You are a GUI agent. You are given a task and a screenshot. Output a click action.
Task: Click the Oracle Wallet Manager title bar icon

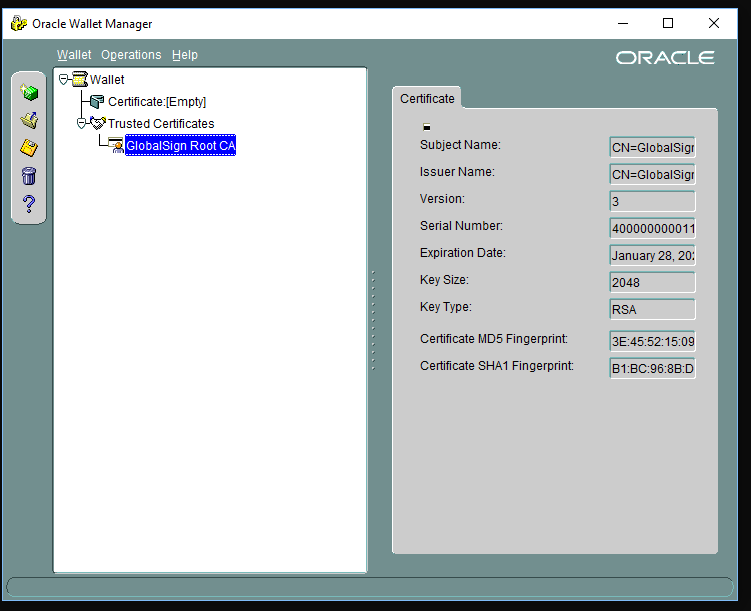(19, 23)
